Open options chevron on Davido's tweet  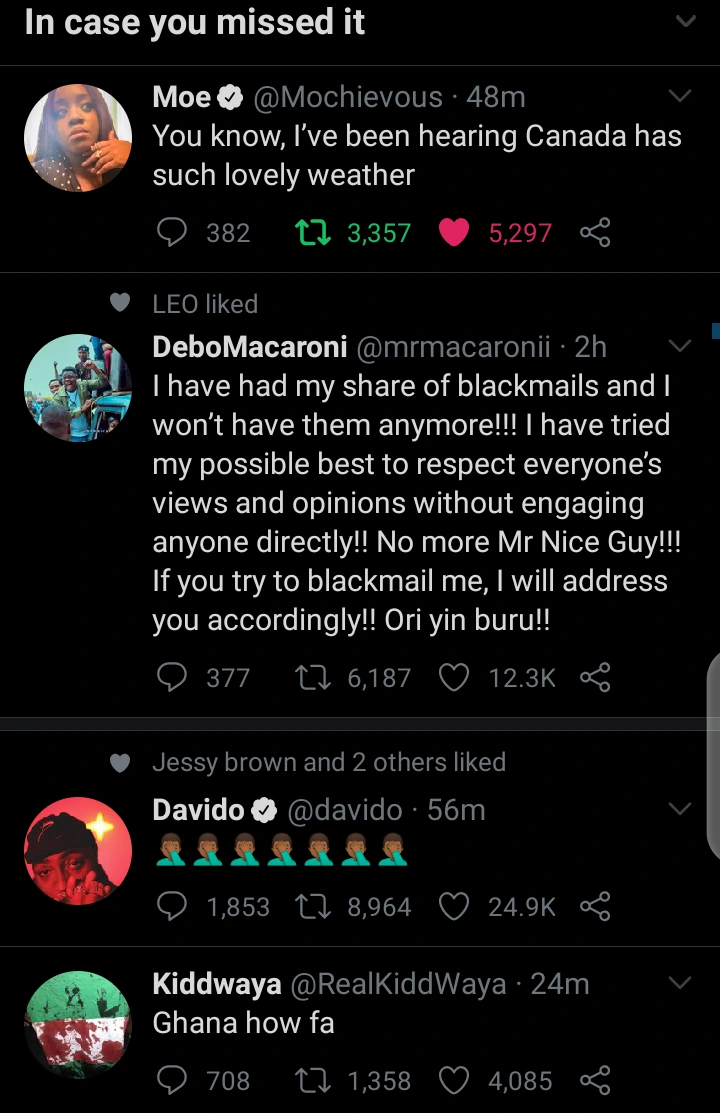[x=679, y=808]
